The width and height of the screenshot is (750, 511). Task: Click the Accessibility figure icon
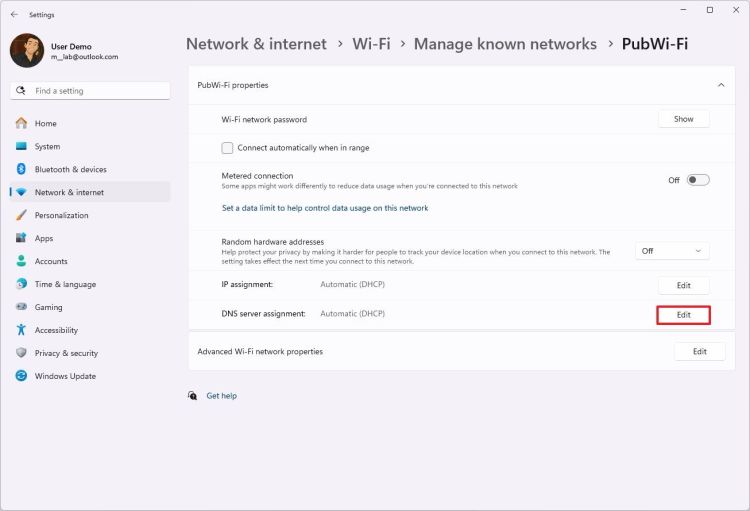pyautogui.click(x=21, y=330)
